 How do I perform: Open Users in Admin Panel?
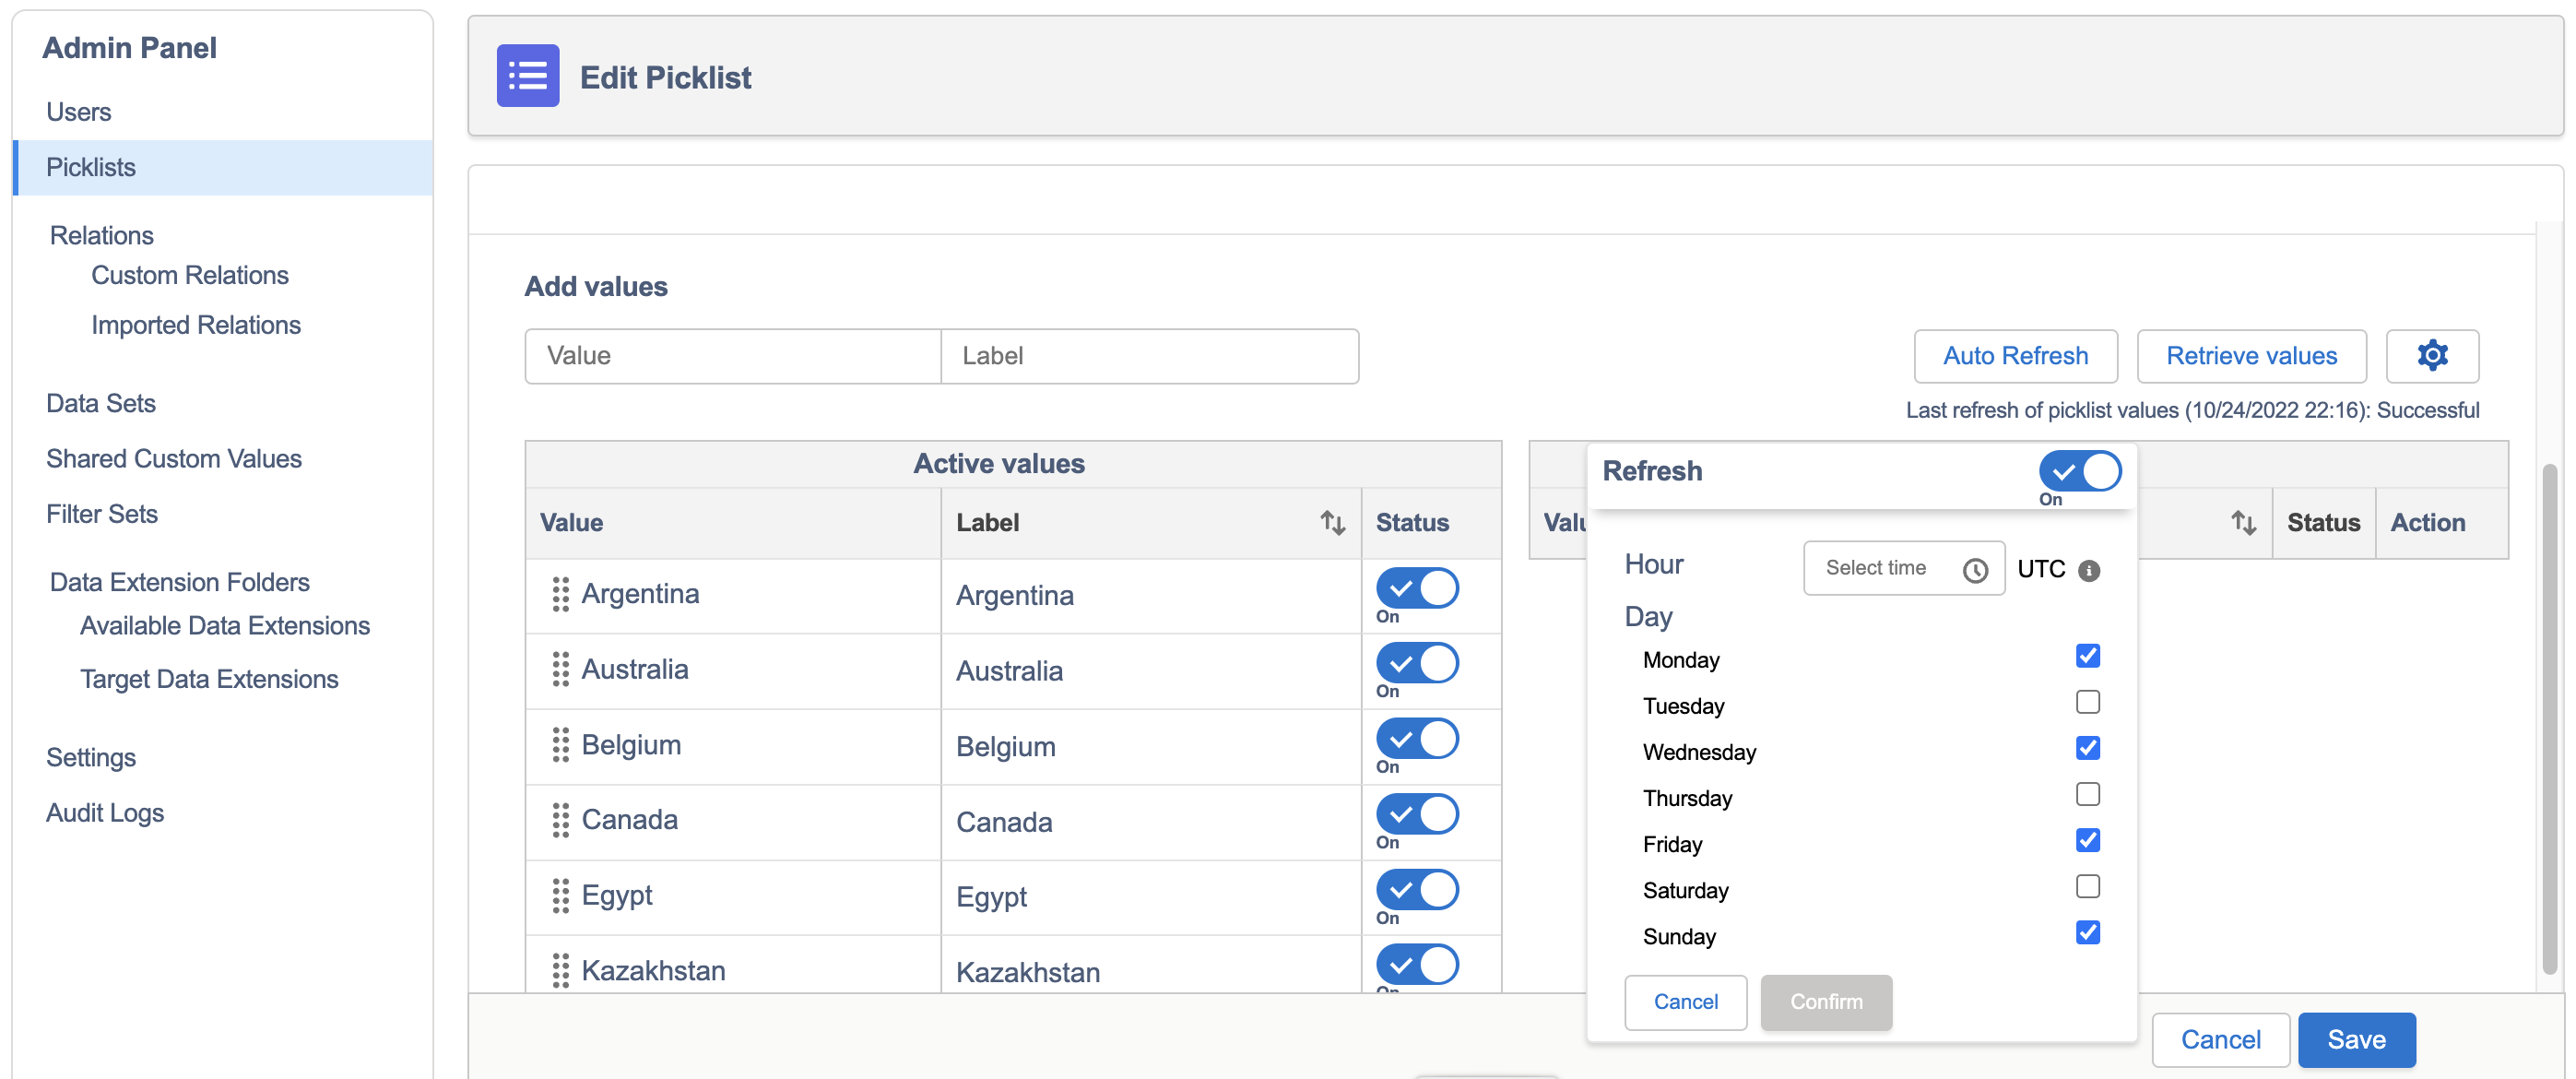[78, 112]
